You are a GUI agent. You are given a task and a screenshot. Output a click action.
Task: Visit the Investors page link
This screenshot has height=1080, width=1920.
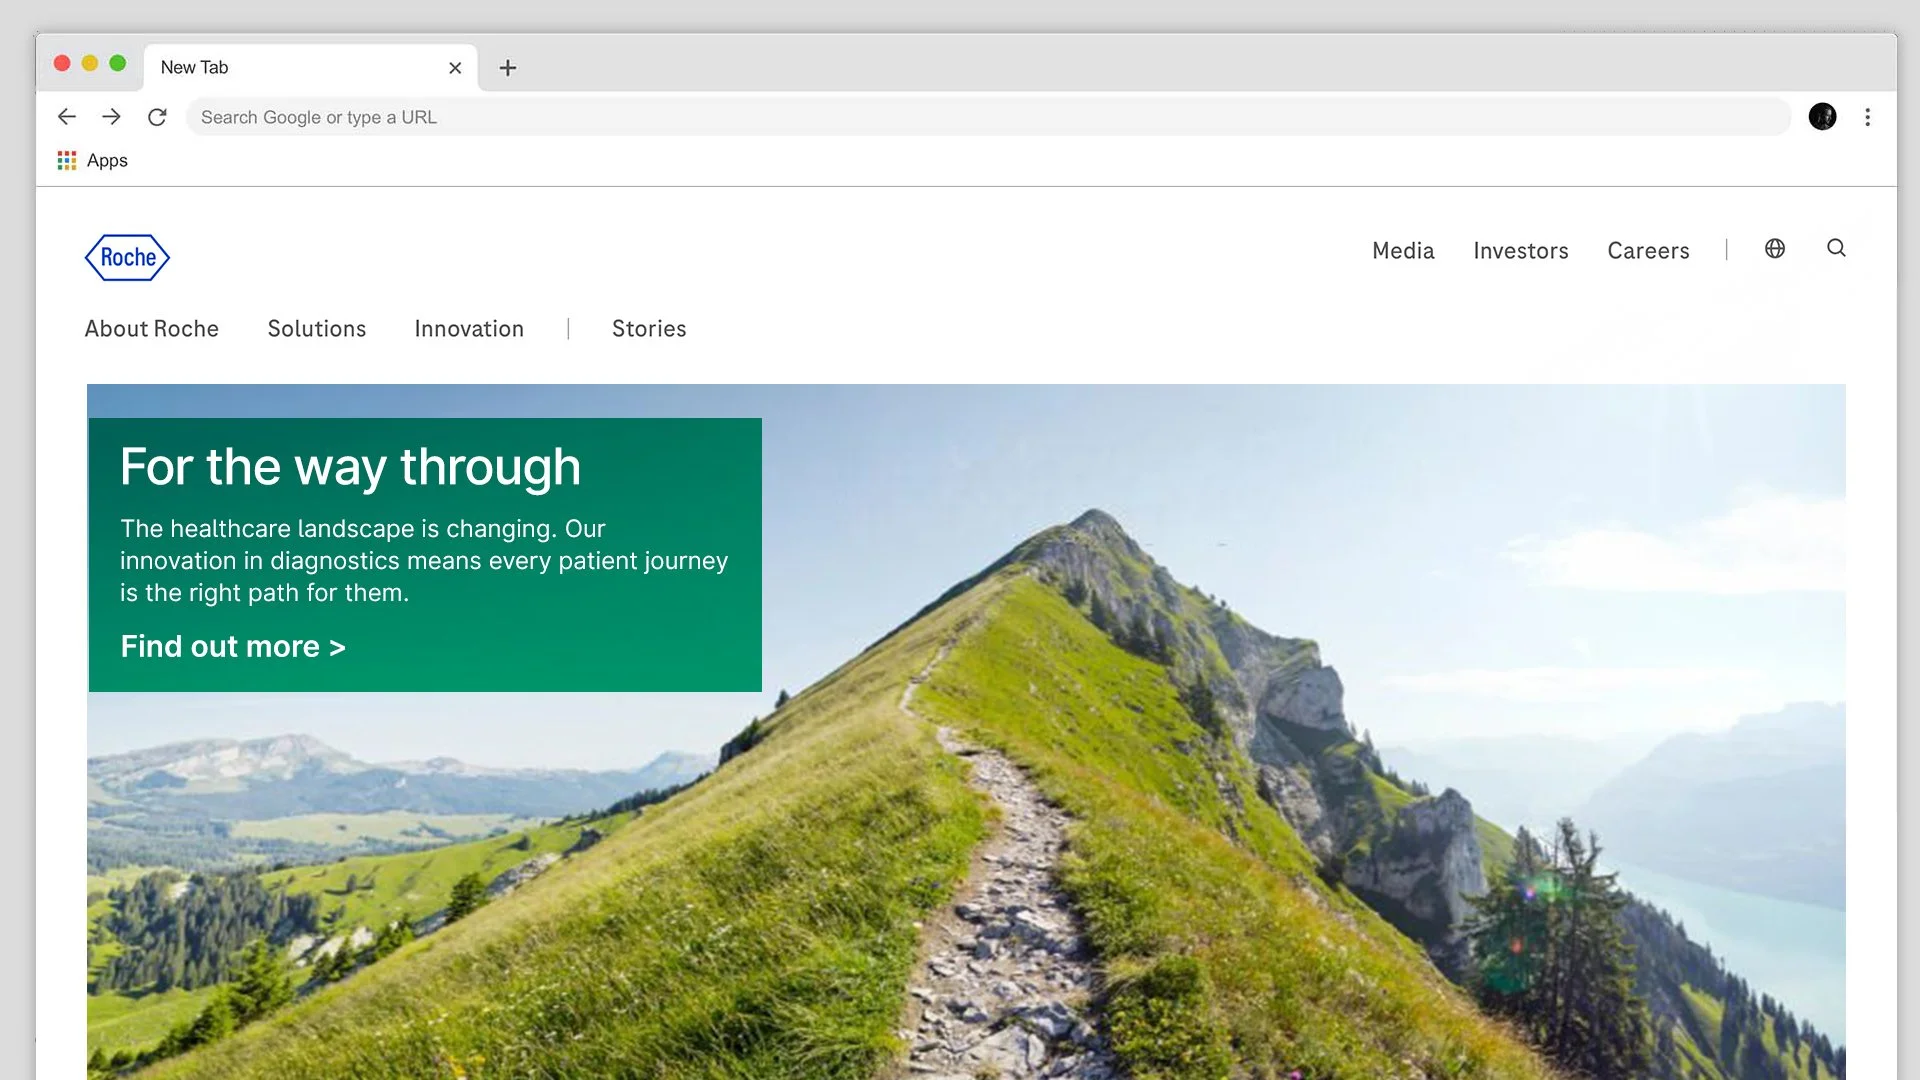tap(1520, 251)
